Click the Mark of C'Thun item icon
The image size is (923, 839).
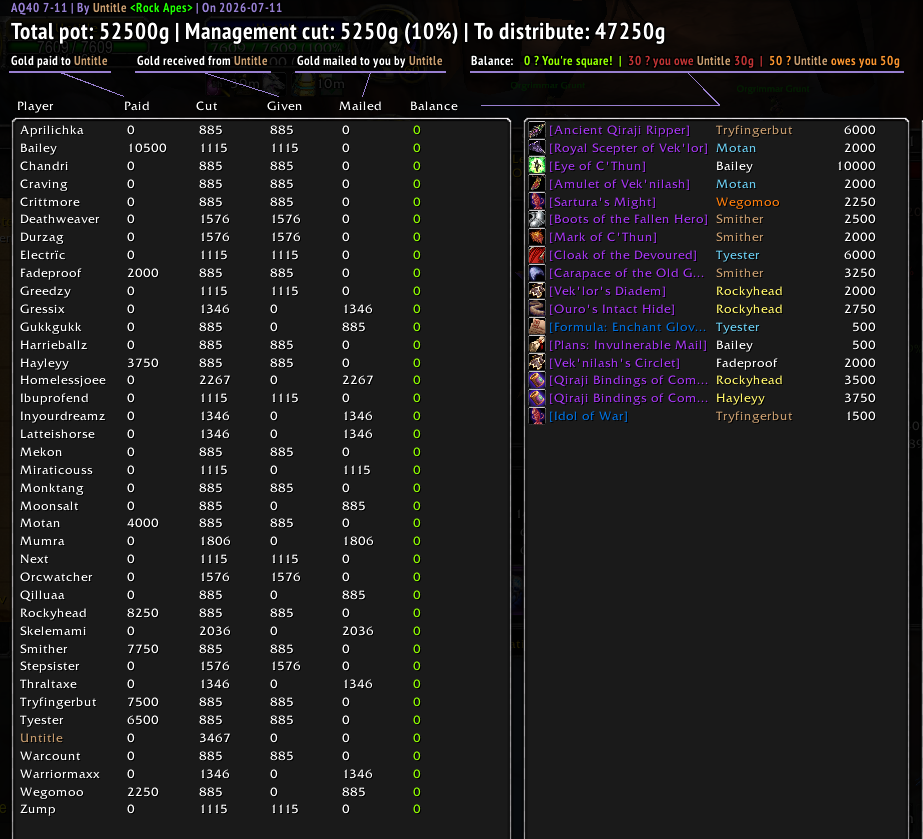click(536, 237)
